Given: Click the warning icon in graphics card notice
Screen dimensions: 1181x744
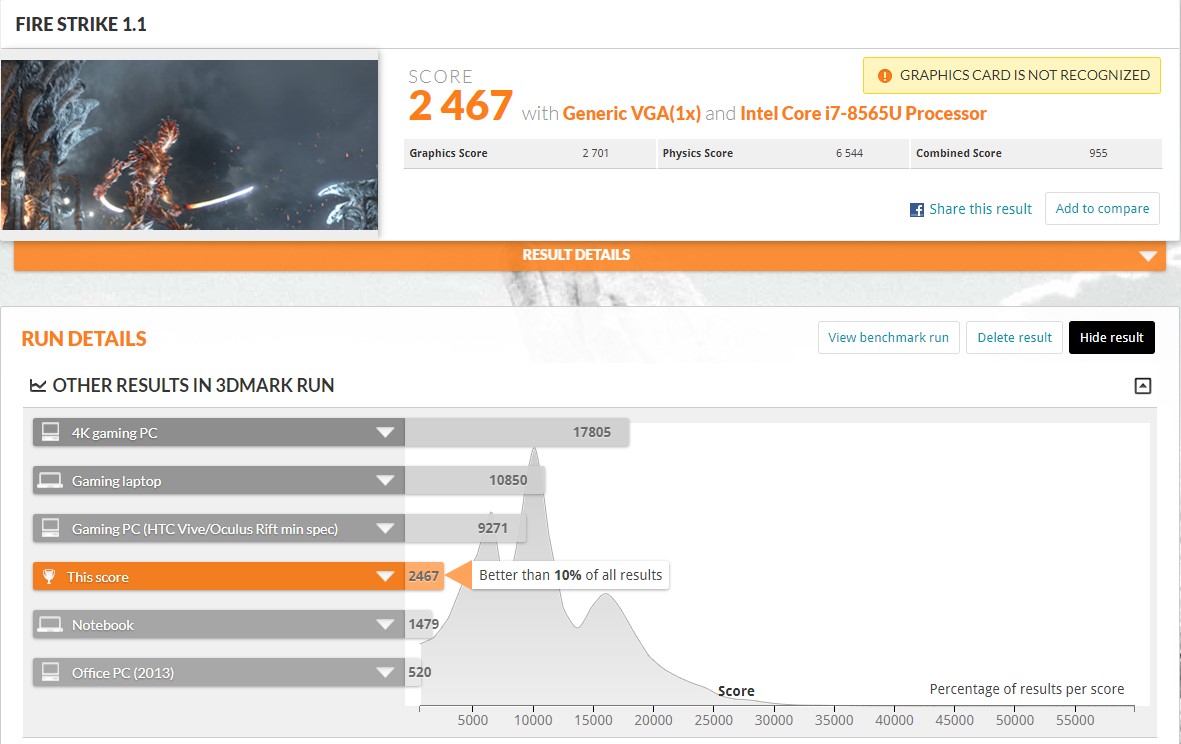Looking at the screenshot, I should (x=884, y=75).
